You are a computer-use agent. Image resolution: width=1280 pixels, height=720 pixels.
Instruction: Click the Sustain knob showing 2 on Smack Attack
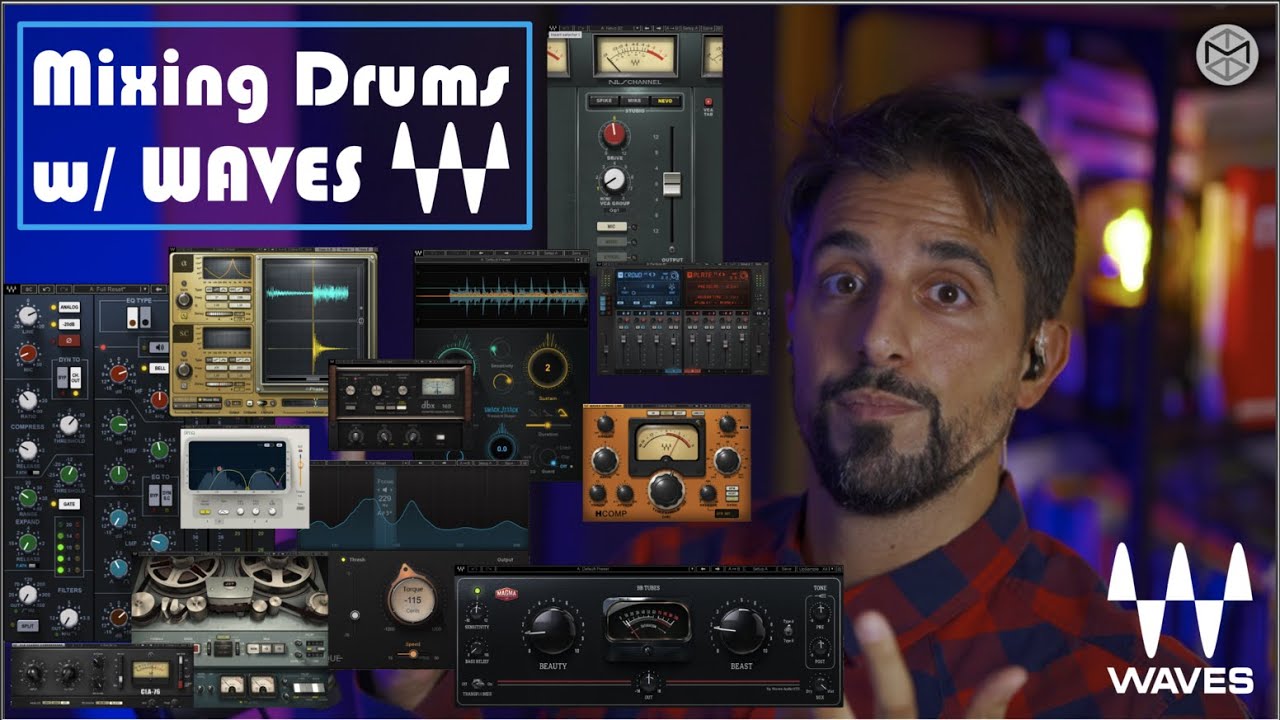(547, 367)
